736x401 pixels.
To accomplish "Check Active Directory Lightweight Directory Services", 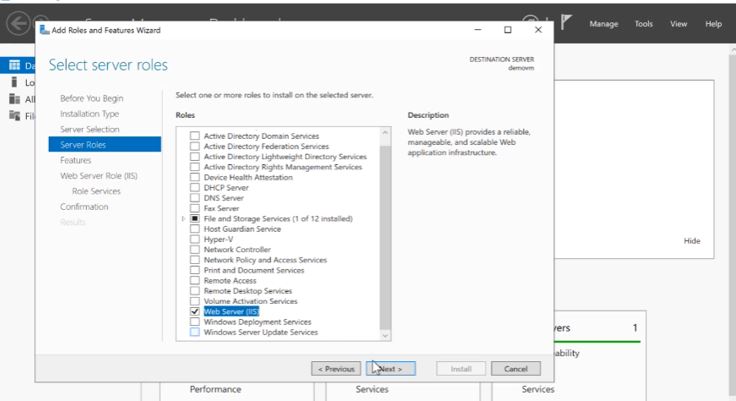I will 195,156.
